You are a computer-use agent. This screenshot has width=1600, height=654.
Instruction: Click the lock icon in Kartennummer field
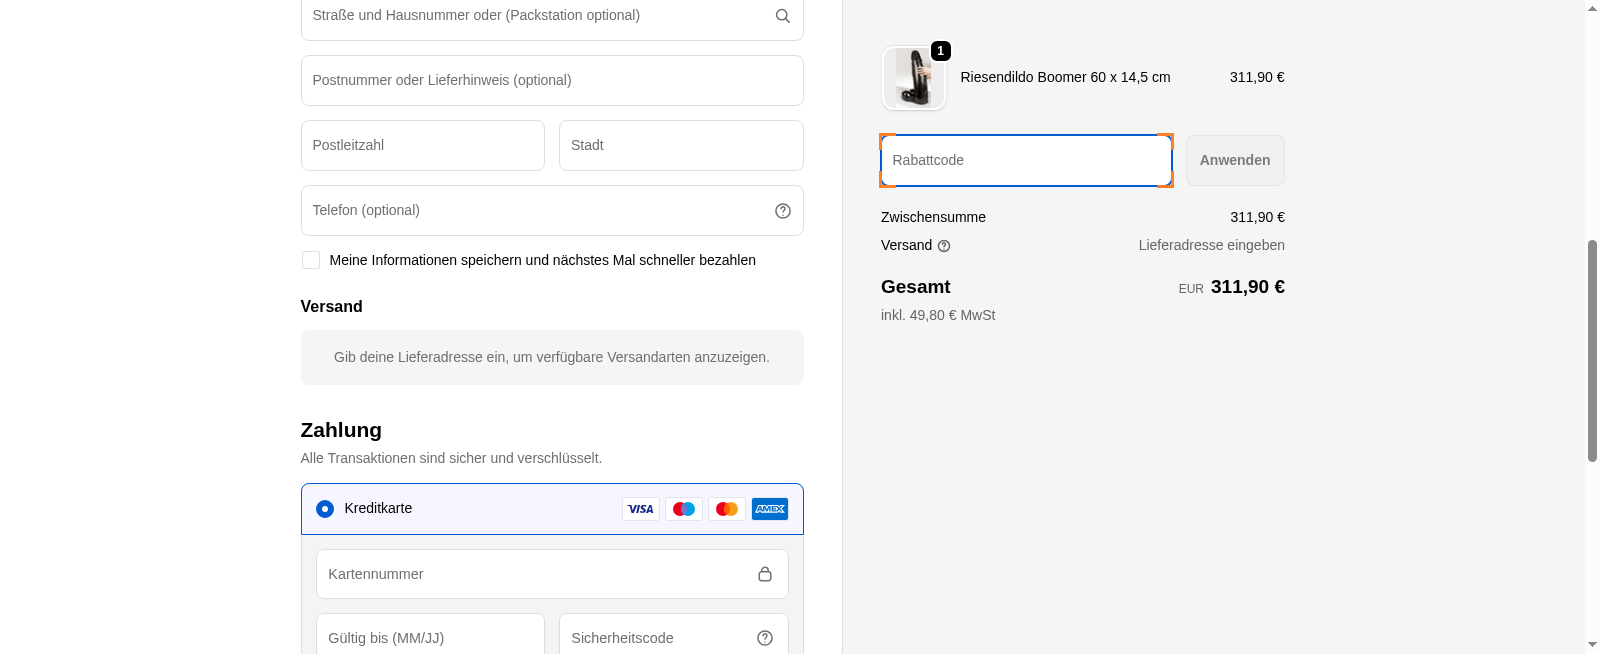[x=764, y=574]
